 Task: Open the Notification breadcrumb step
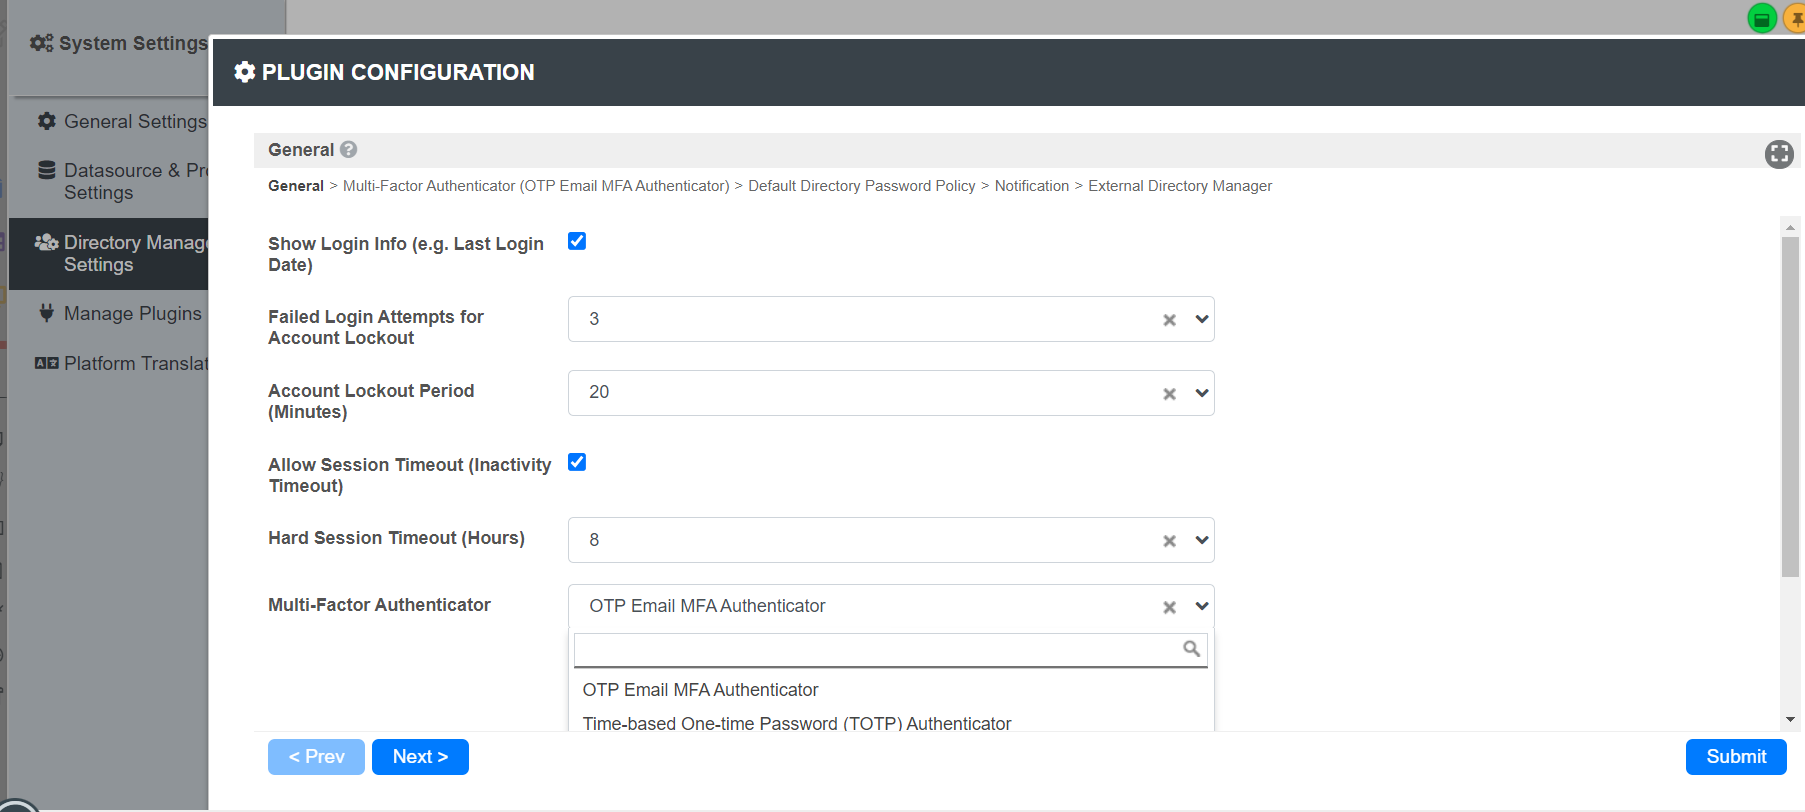tap(1031, 186)
